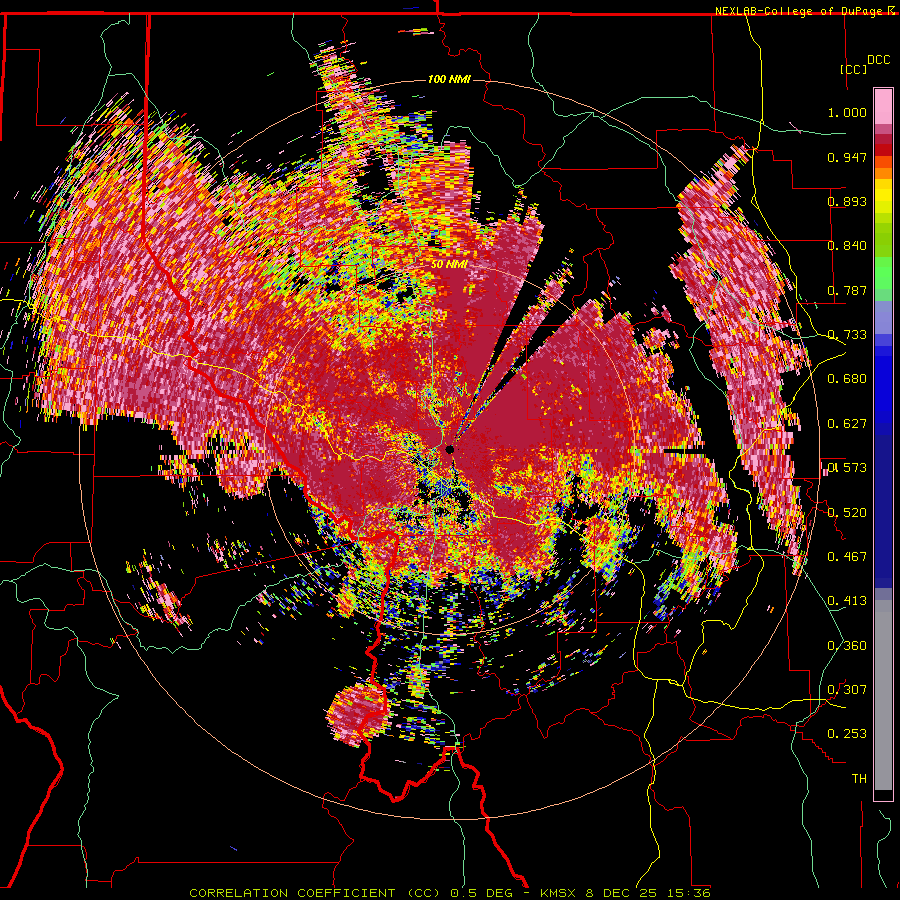The width and height of the screenshot is (900, 900).
Task: Click the 0.253 legend value
Action: coord(847,734)
